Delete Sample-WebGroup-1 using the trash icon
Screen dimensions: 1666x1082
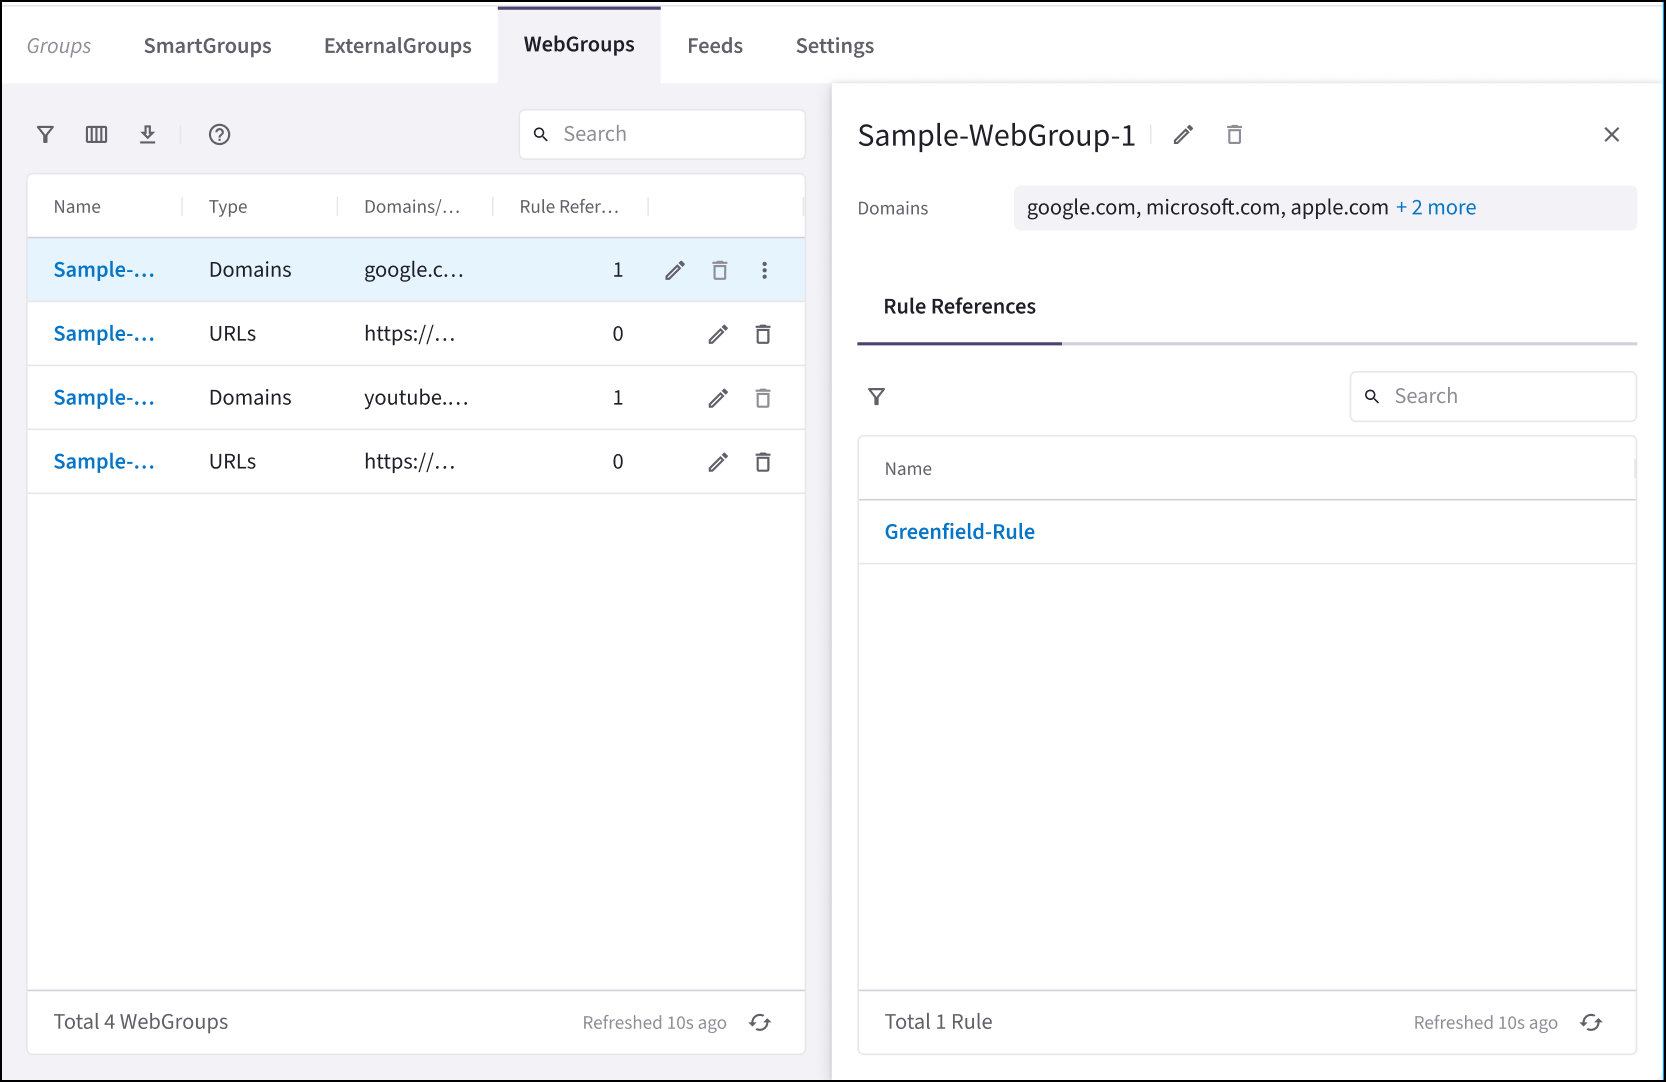pos(1234,134)
